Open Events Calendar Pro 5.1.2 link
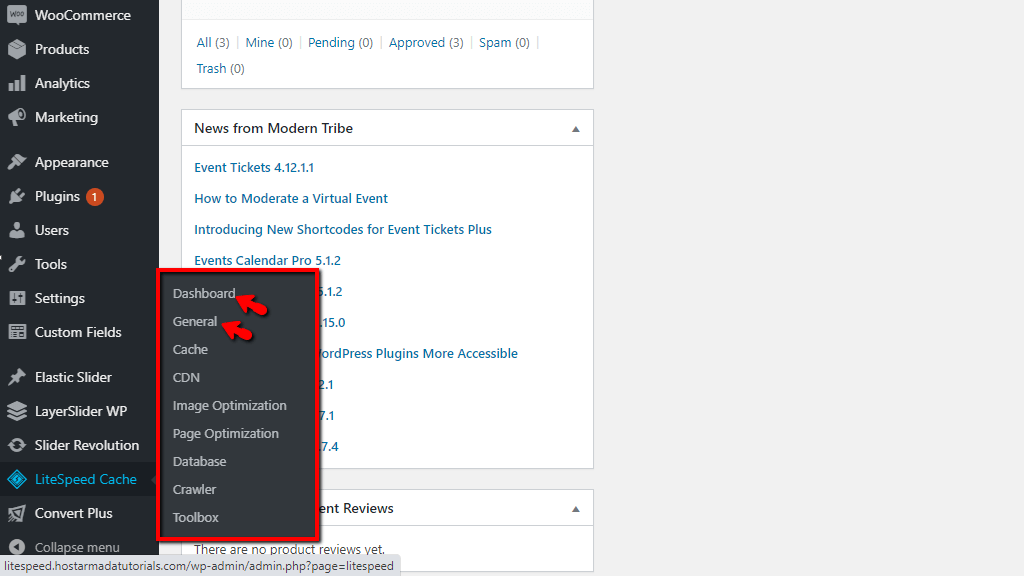 (x=267, y=261)
